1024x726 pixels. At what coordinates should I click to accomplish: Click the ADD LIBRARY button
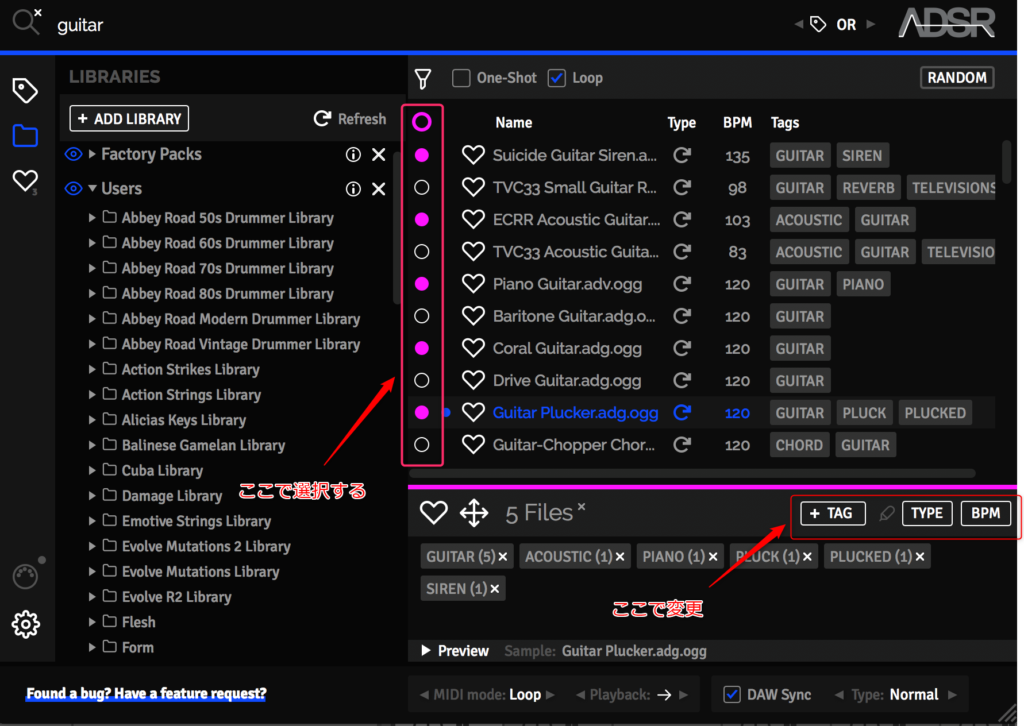tap(129, 119)
